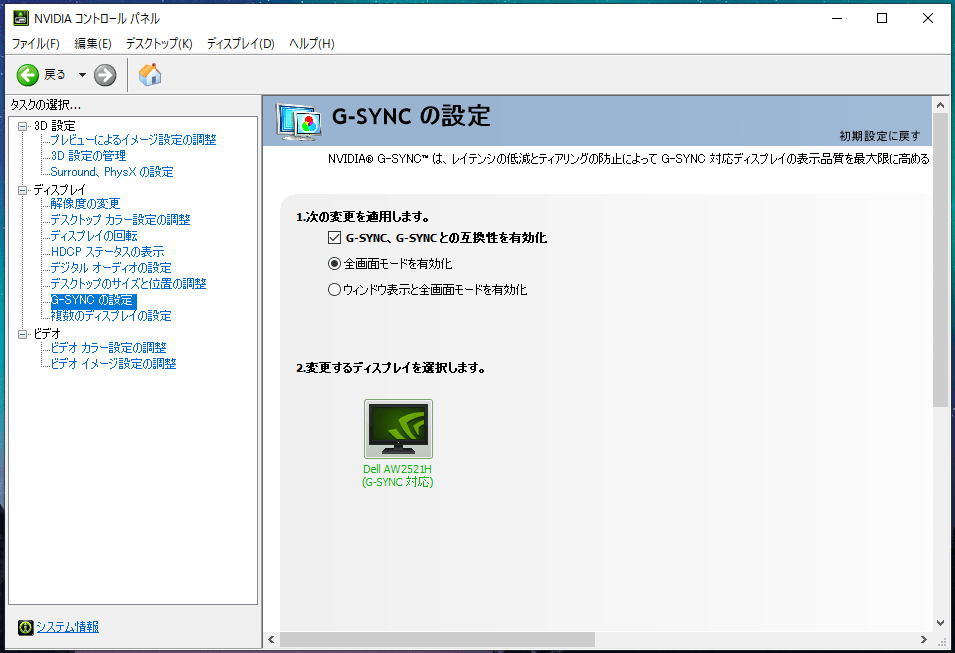Collapse the ディスプレイ tree node
This screenshot has width=955, height=653.
coord(23,190)
